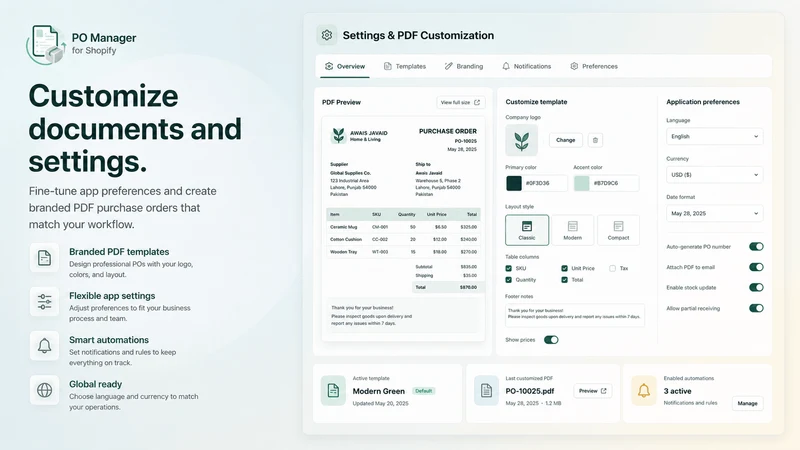Click the Global ready globe icon

44,390
